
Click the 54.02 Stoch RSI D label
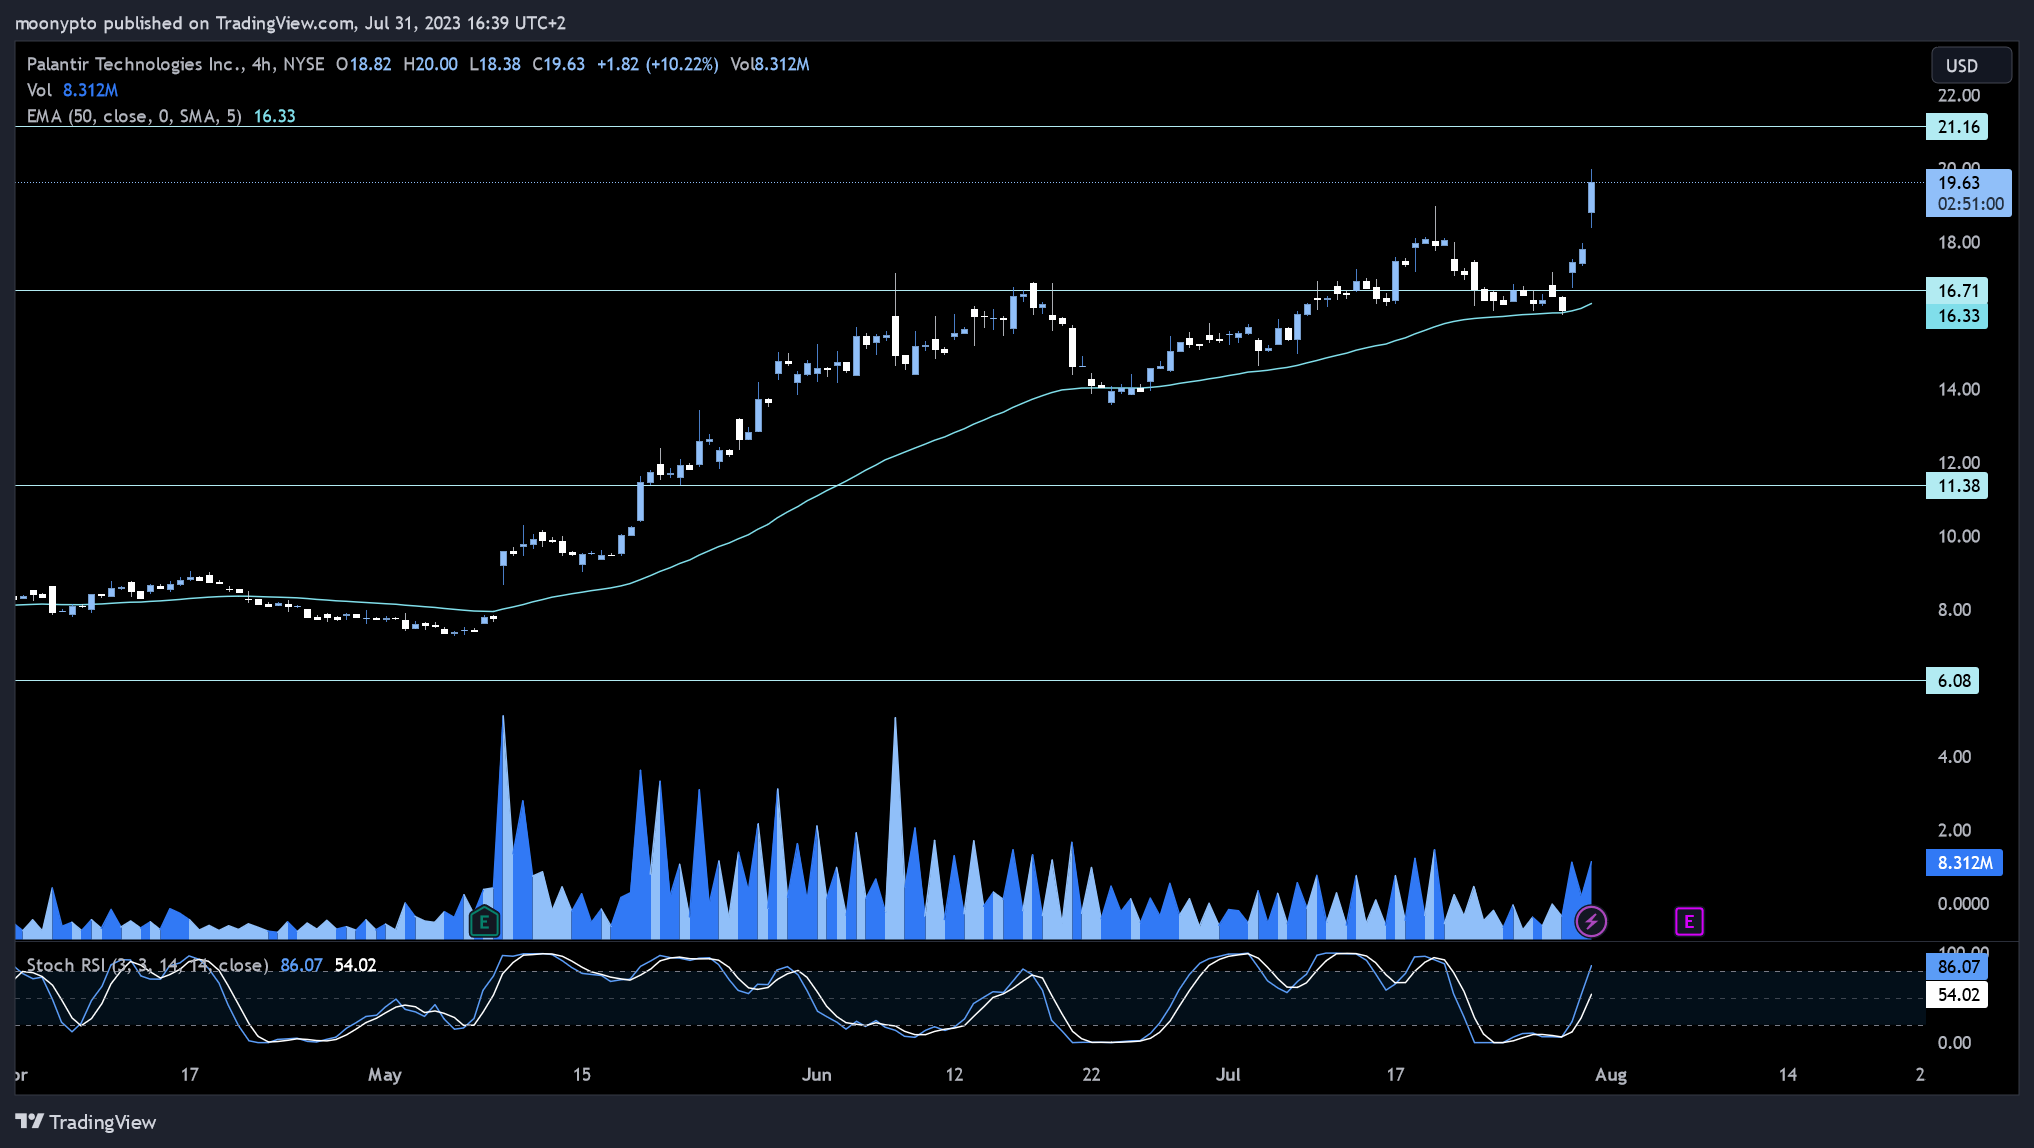point(1957,995)
